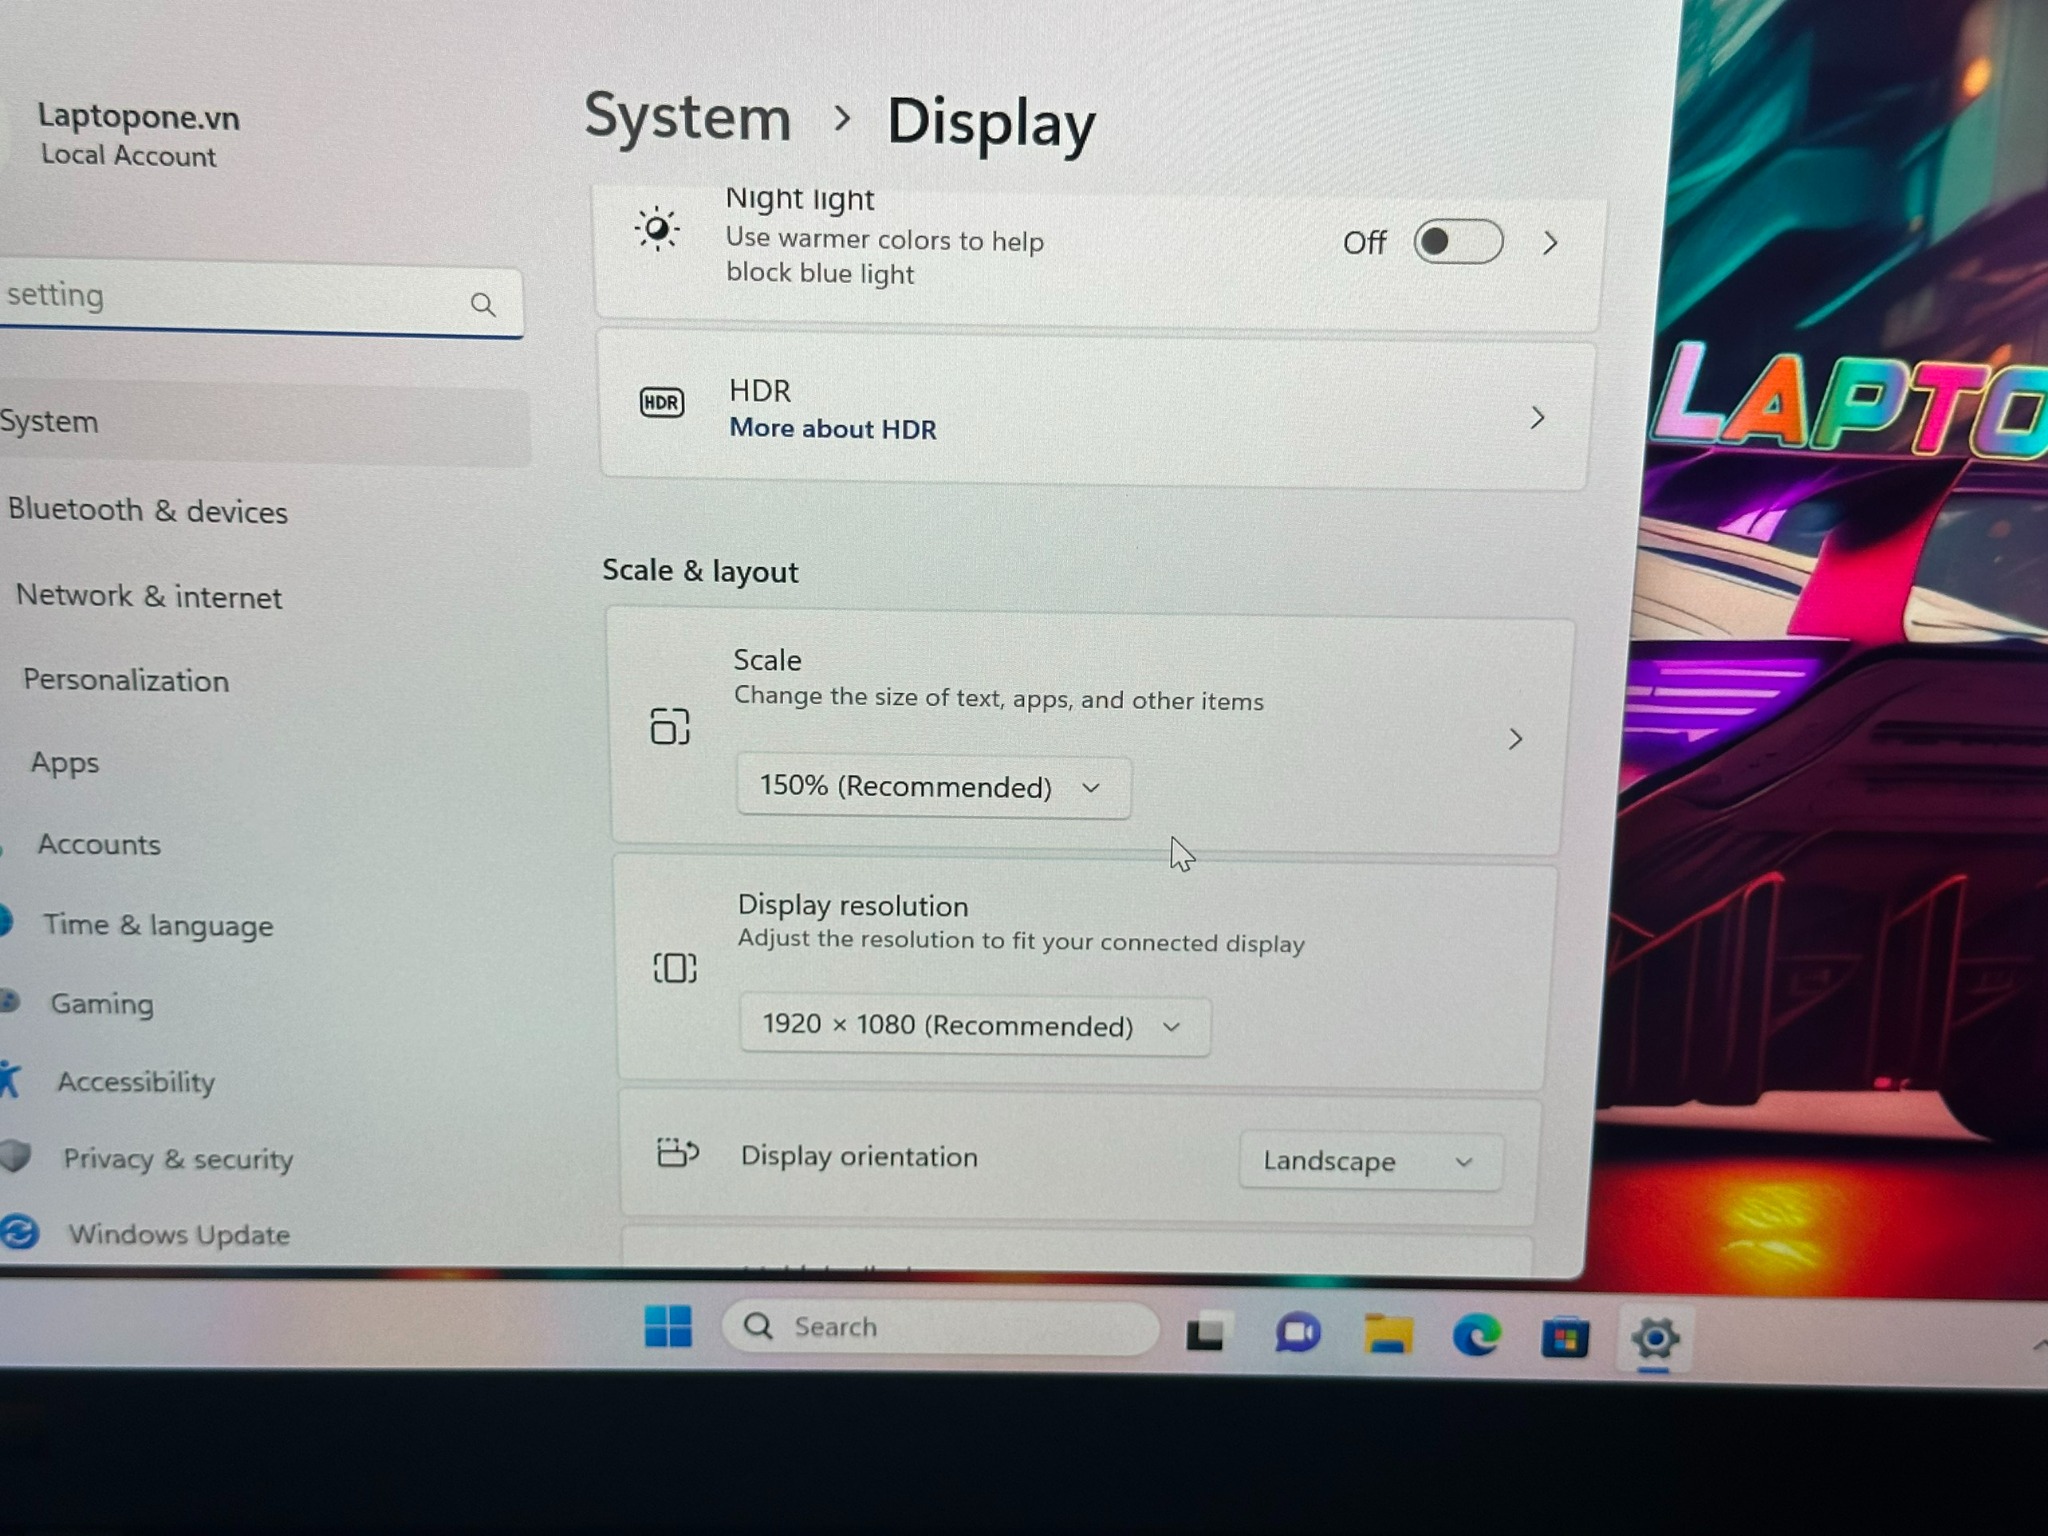Open Bluetooth & devices section
Screen dimensions: 2048x1536
click(148, 511)
